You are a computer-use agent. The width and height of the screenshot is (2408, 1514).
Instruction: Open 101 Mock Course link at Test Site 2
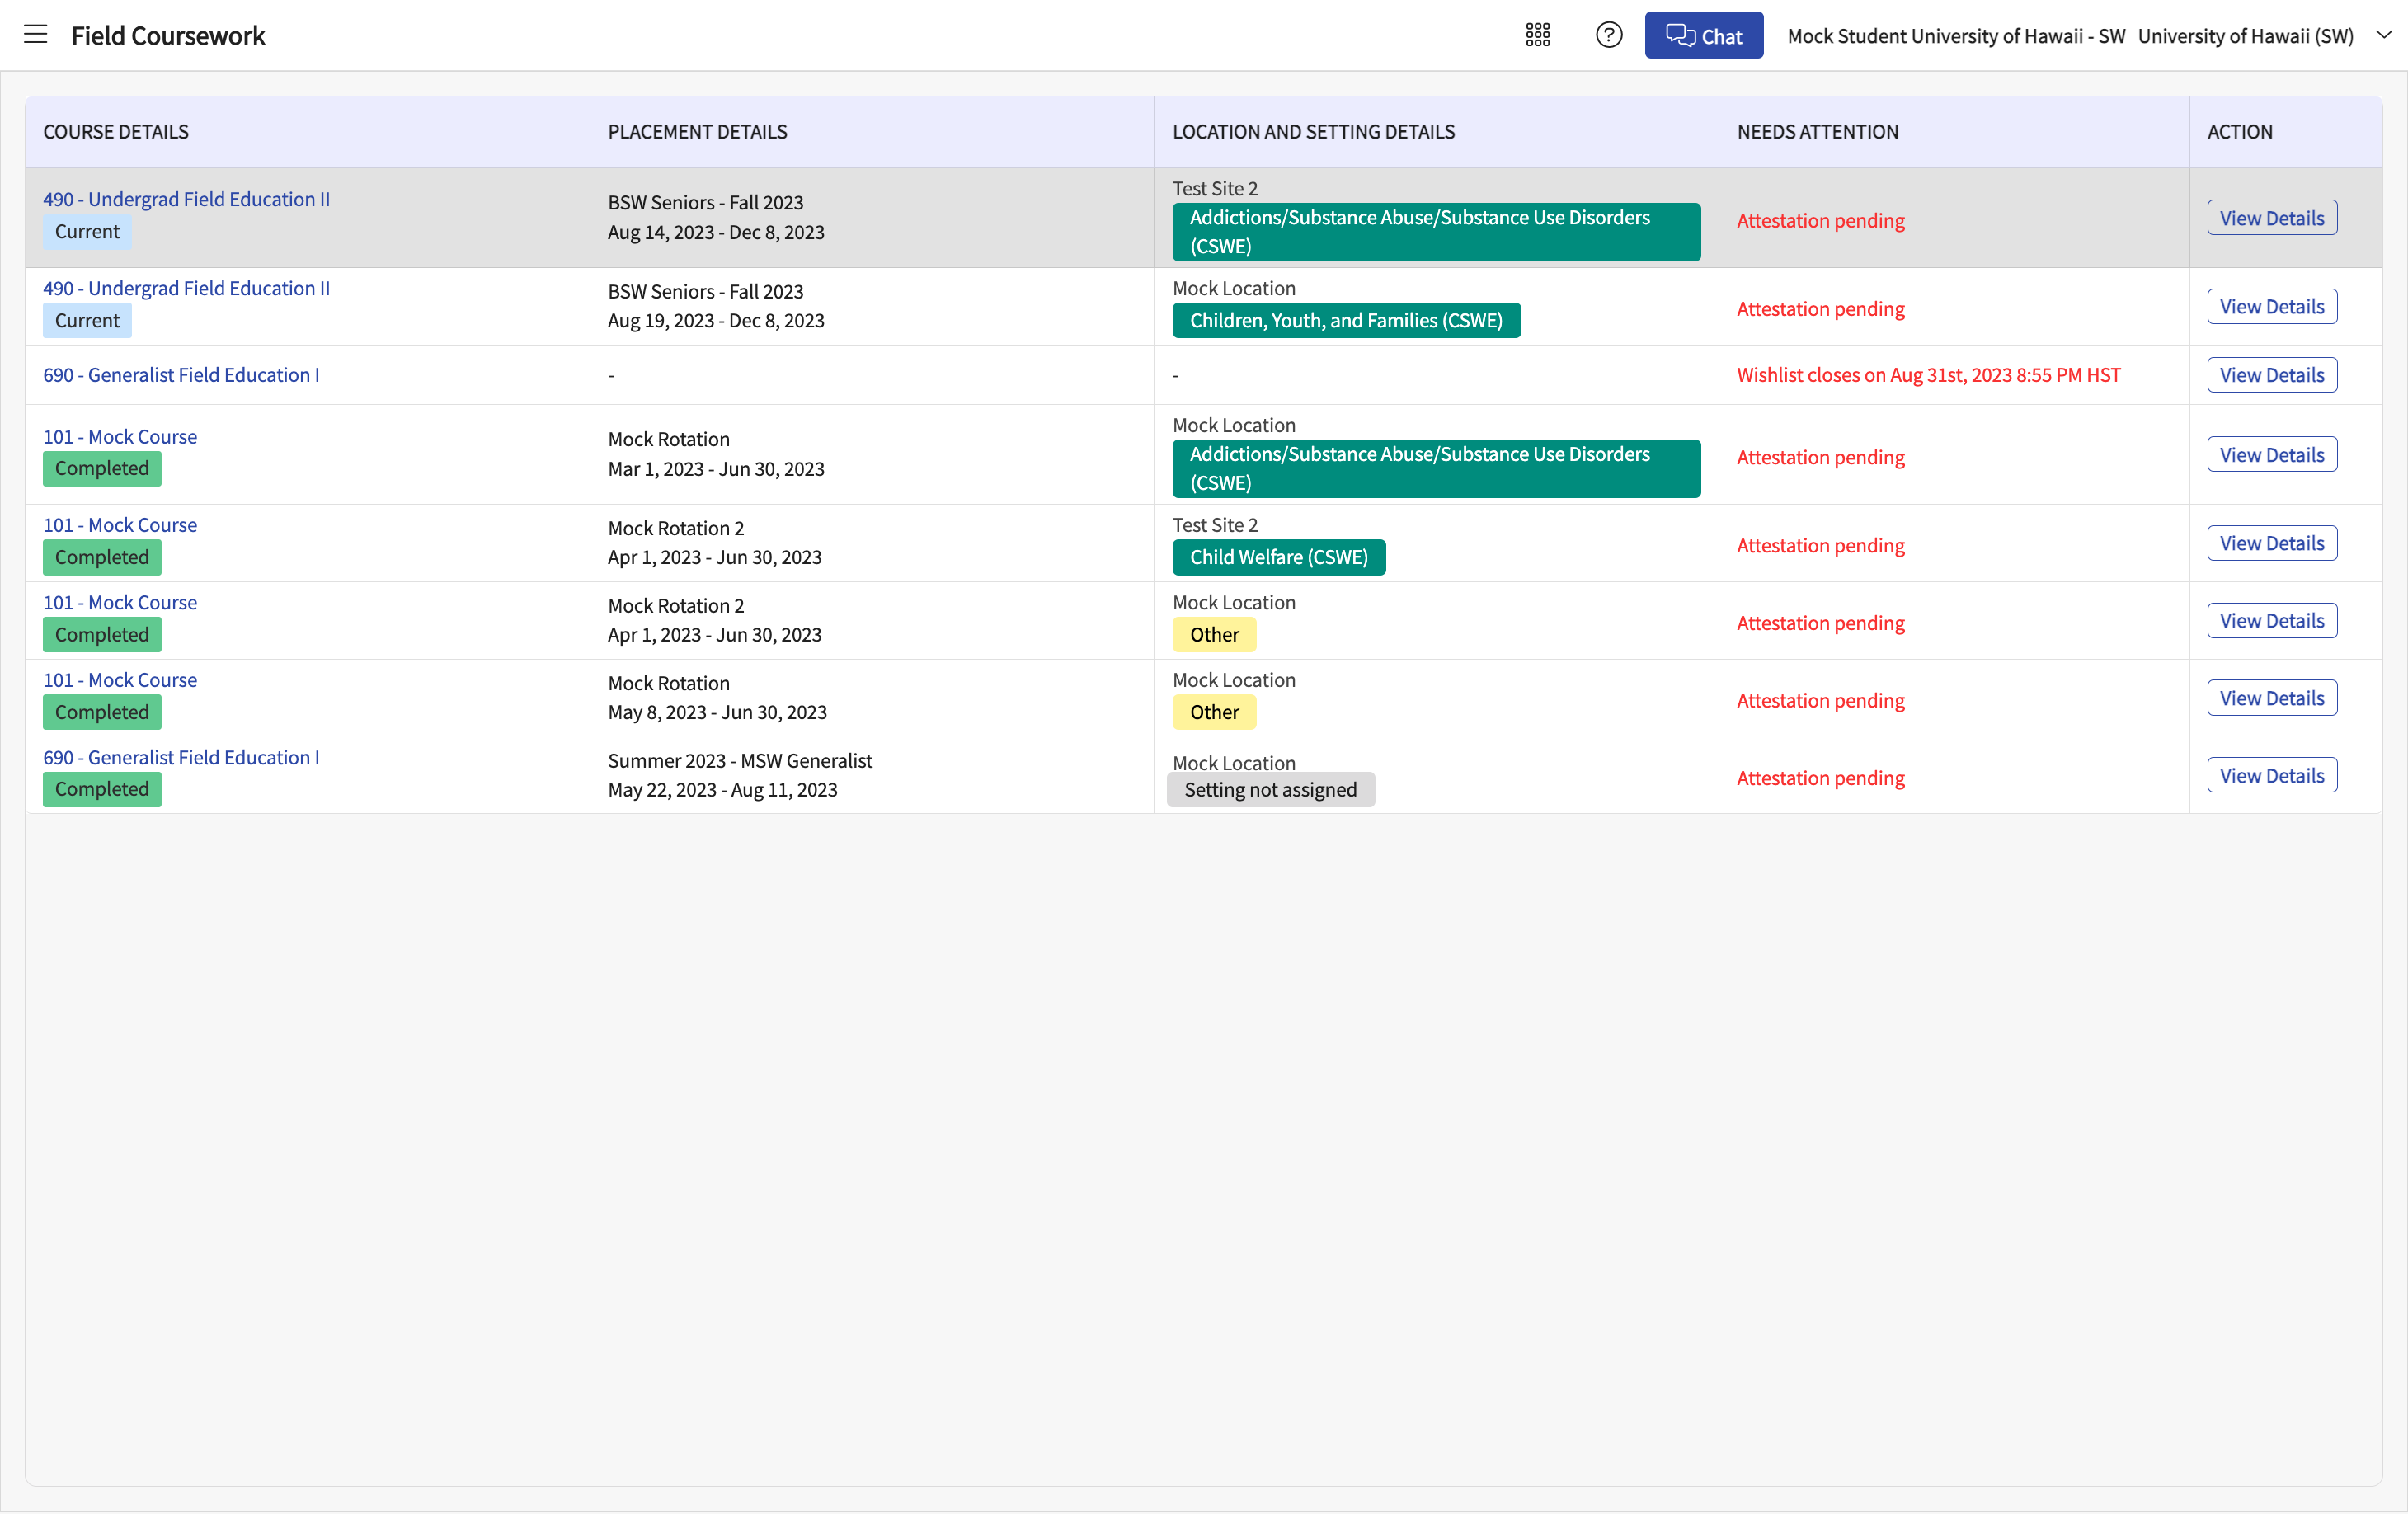[120, 525]
